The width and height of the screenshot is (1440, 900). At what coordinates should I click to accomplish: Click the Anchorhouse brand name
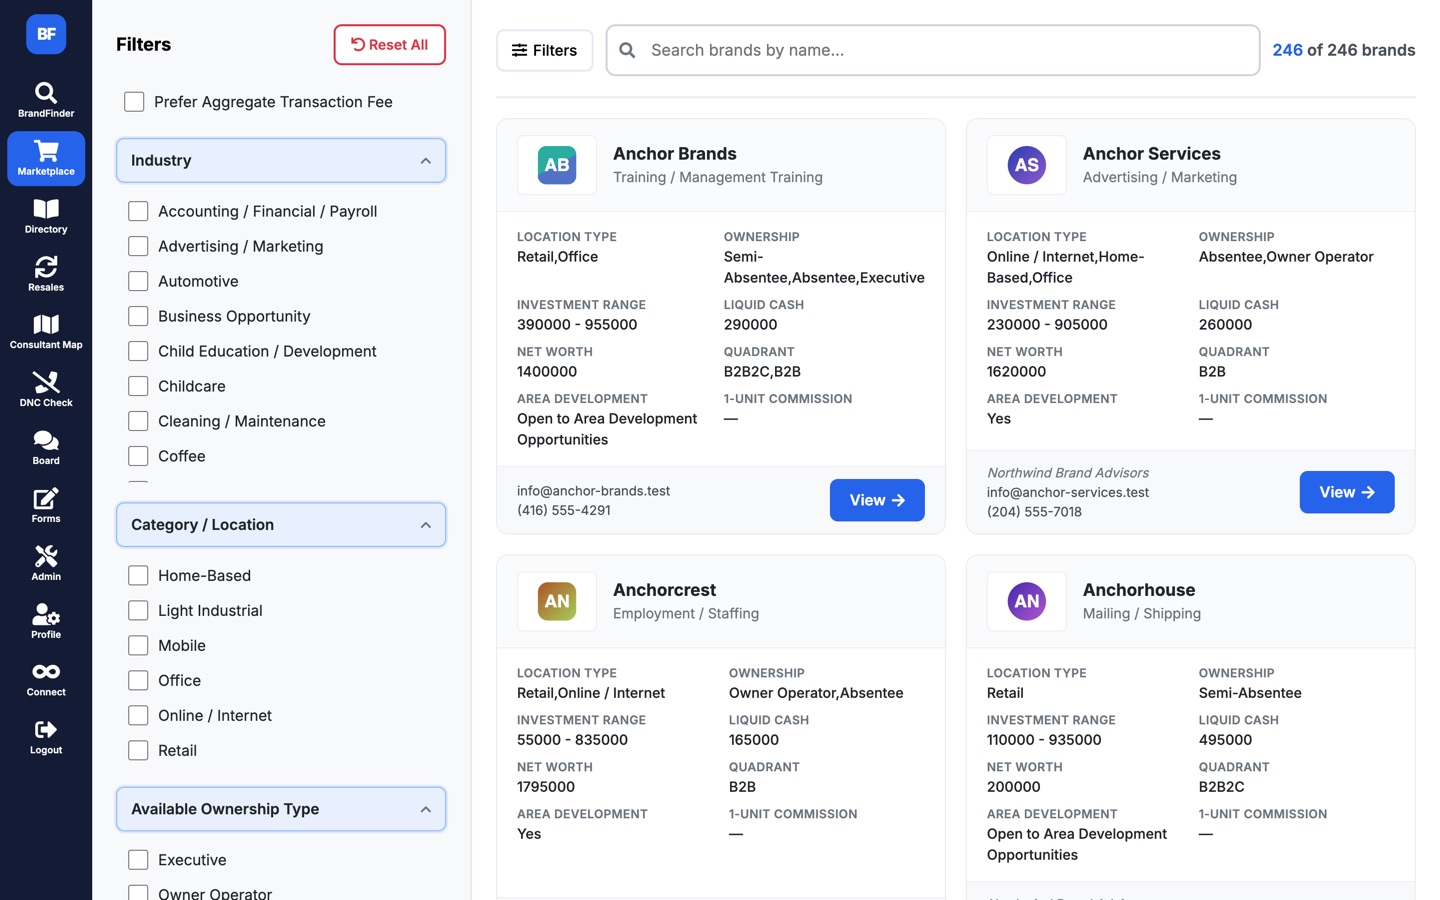pyautogui.click(x=1139, y=590)
